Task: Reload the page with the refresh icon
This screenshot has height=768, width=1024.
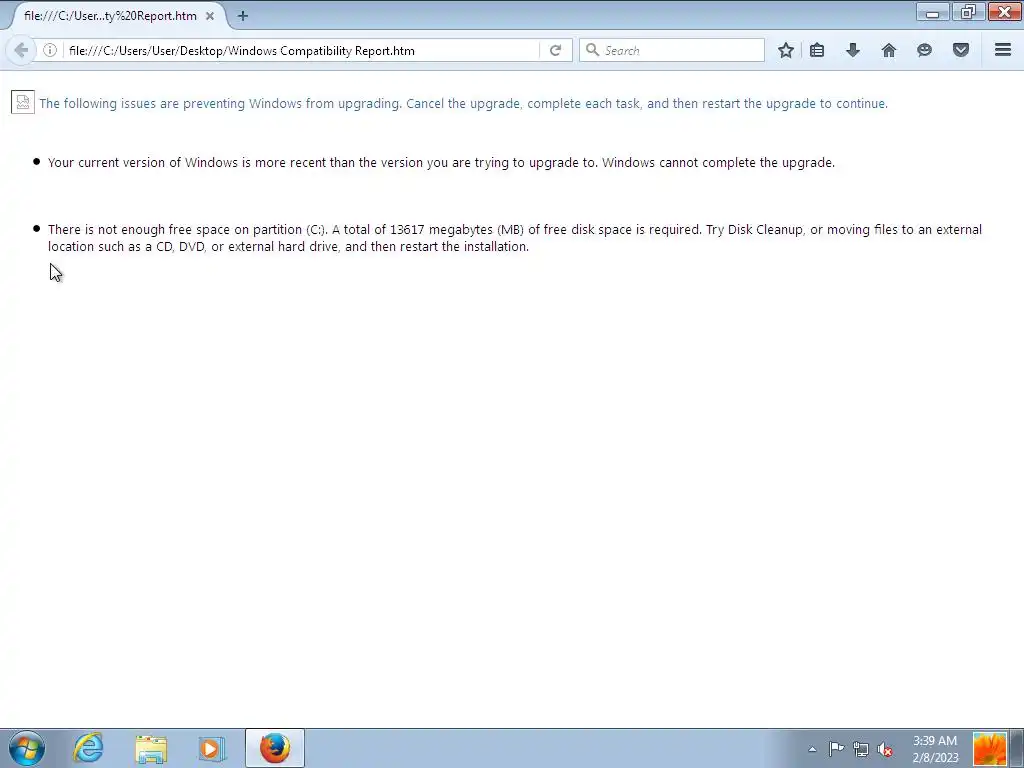Action: (x=555, y=50)
